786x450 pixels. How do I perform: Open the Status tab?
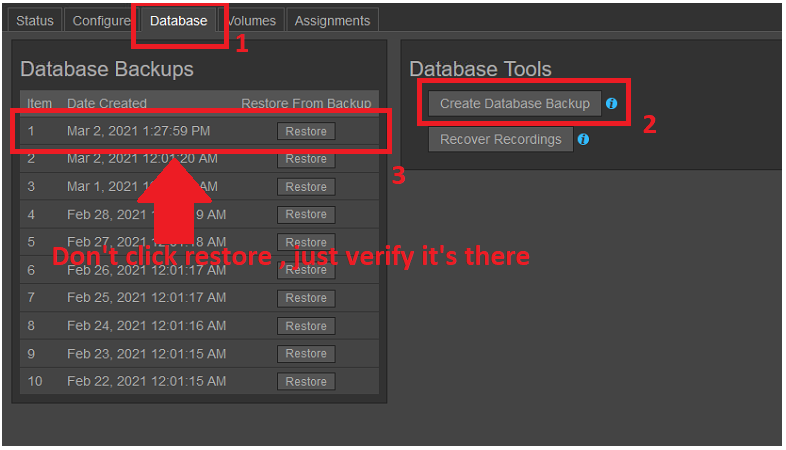pyautogui.click(x=35, y=20)
